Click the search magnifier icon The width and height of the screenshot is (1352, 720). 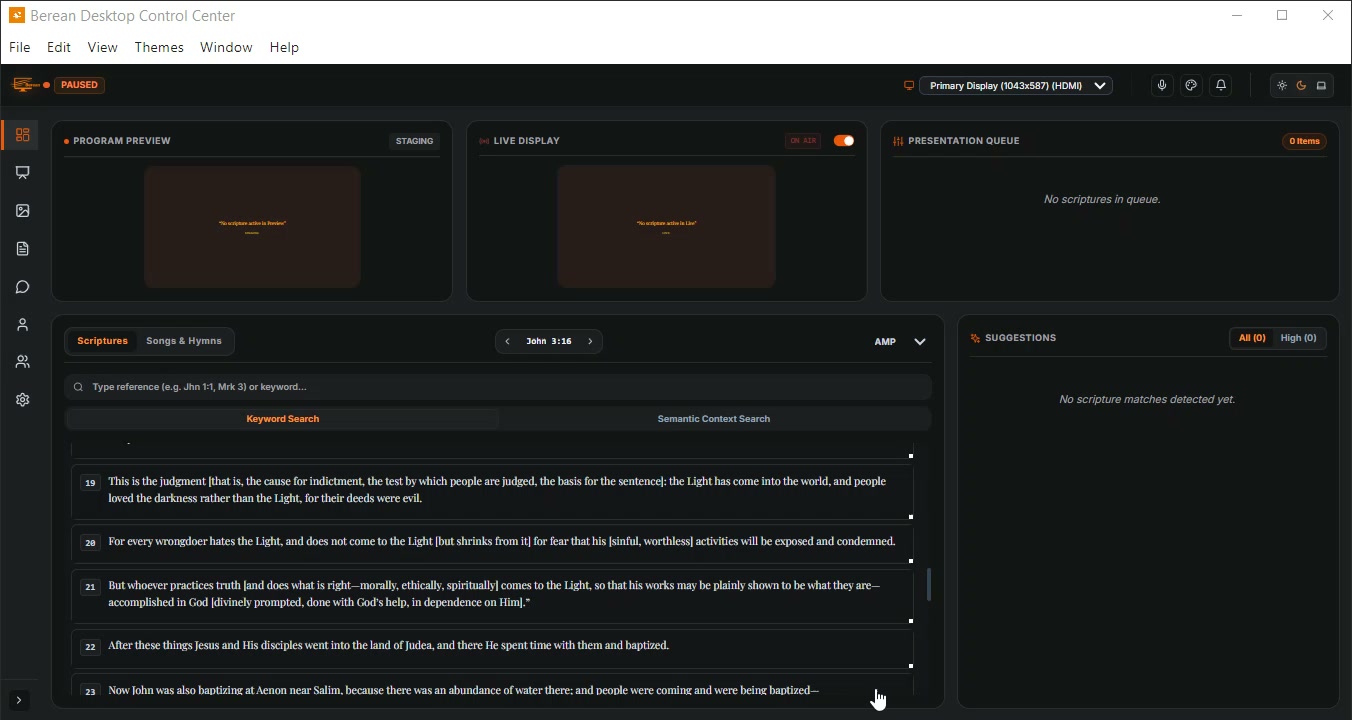(x=78, y=387)
